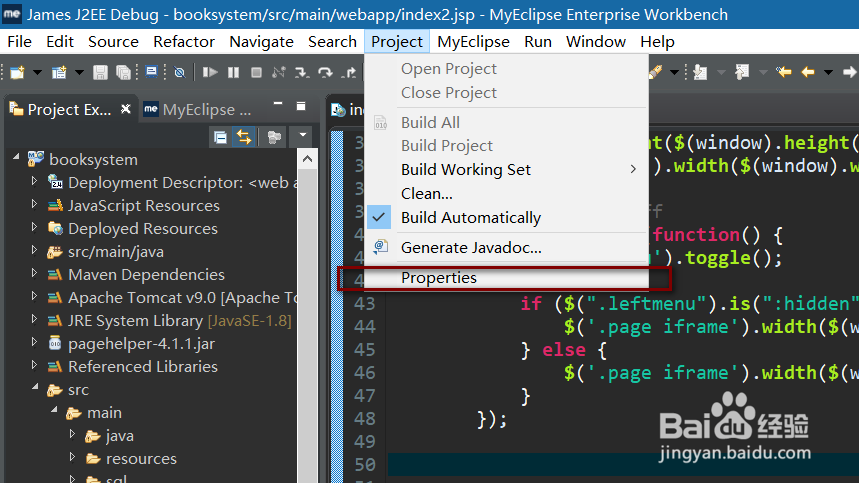Open the MyEclipse menu
The image size is (859, 483).
(473, 42)
